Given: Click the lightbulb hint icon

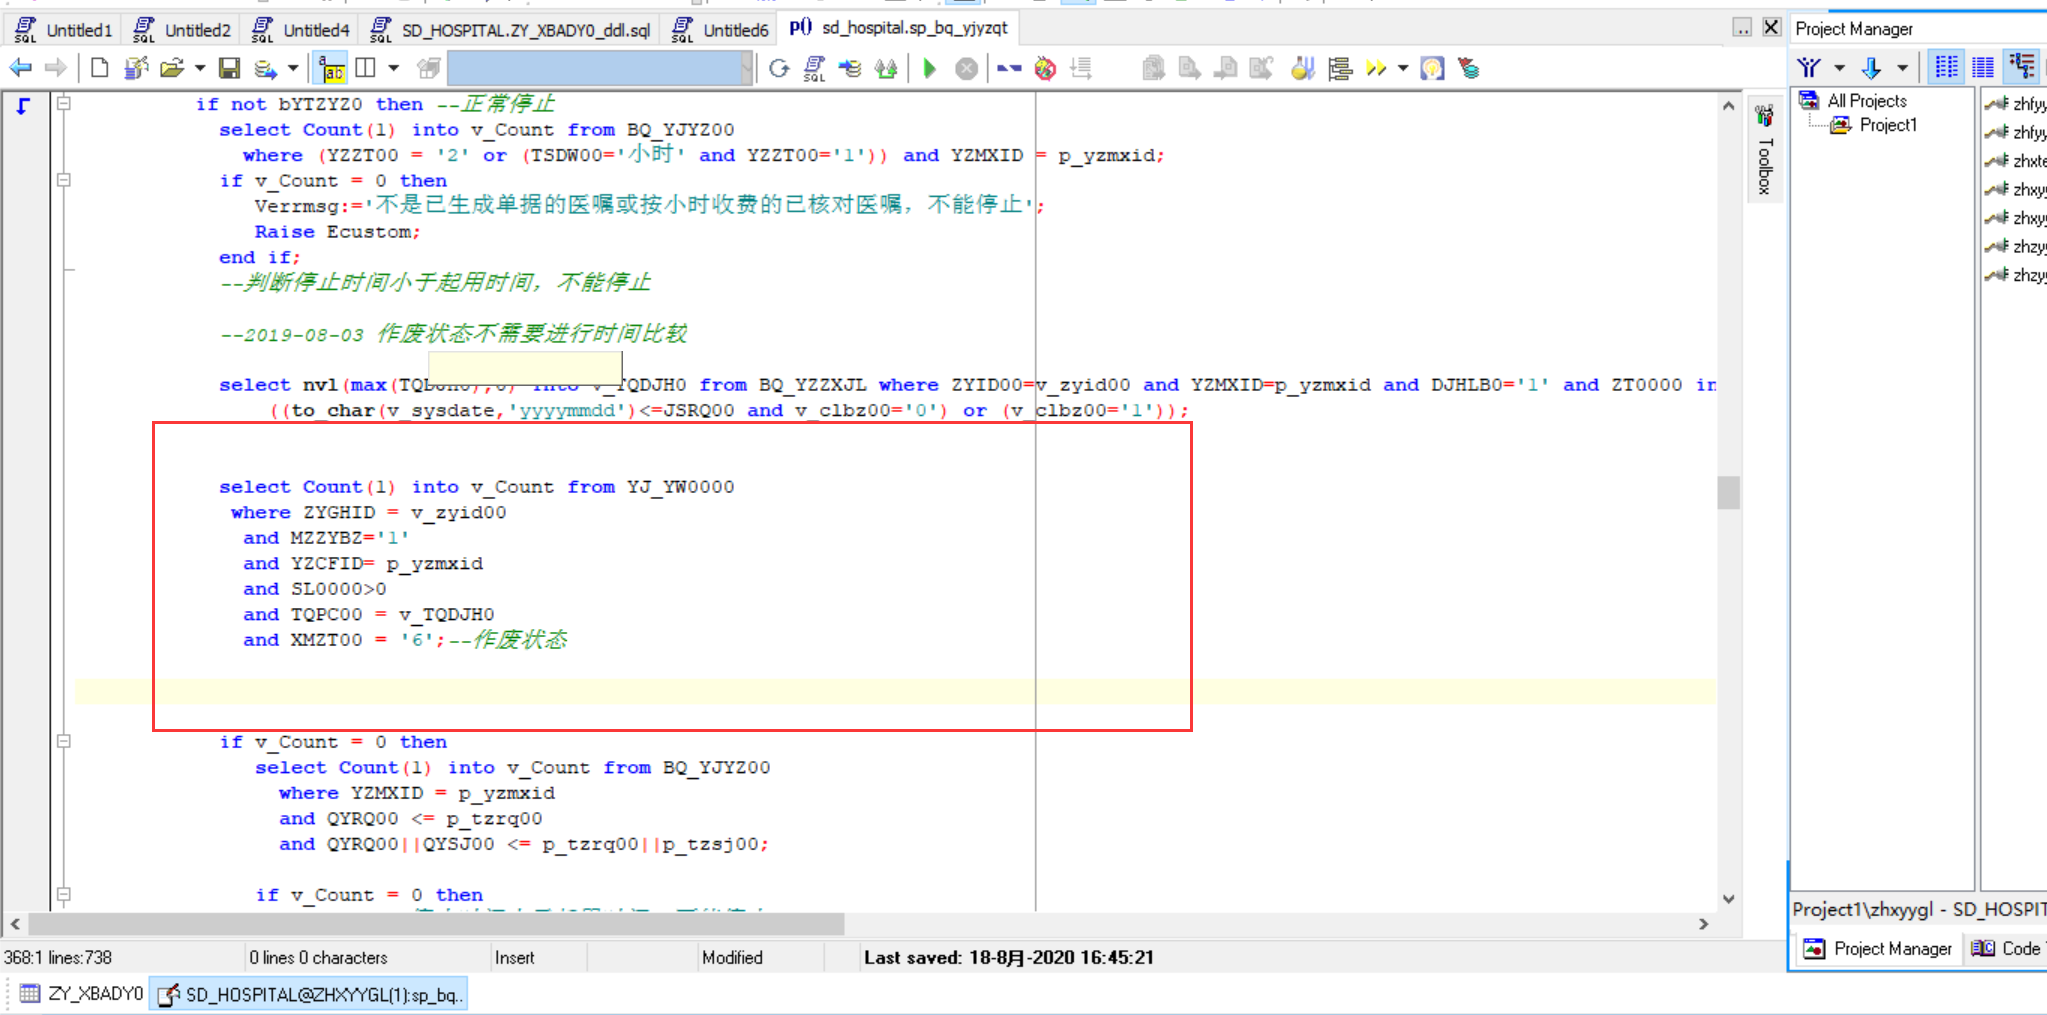Looking at the screenshot, I should [x=1432, y=68].
